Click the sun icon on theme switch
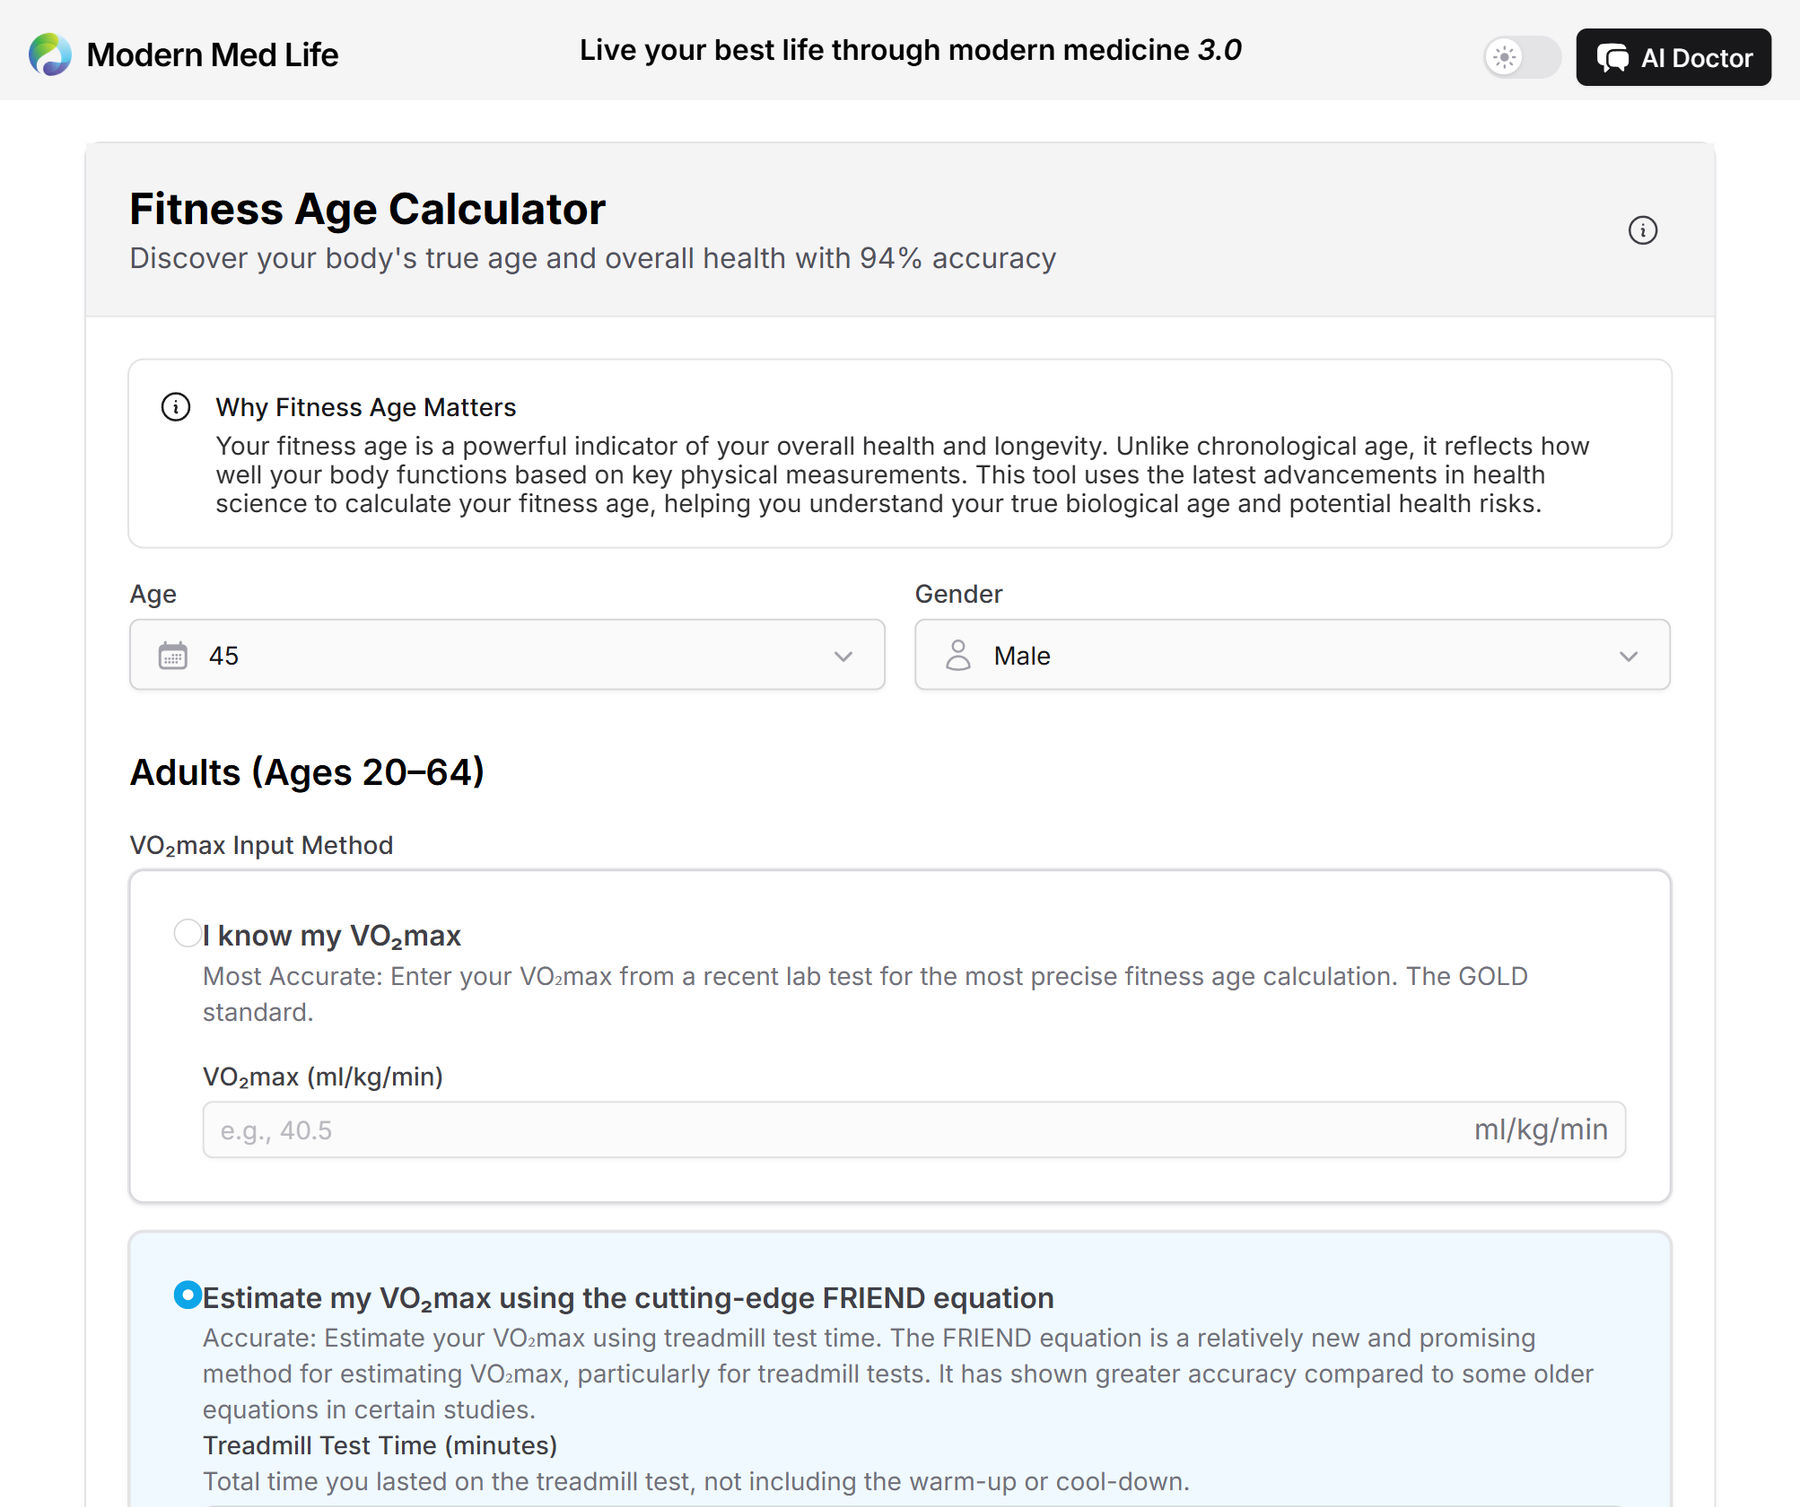The height and width of the screenshot is (1507, 1800). click(x=1504, y=57)
